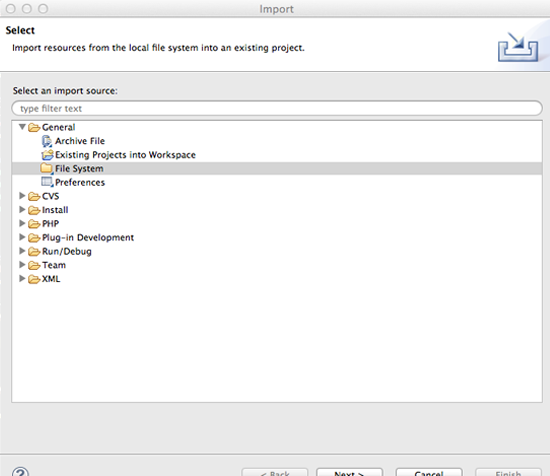Click the CVS folder icon

click(34, 196)
